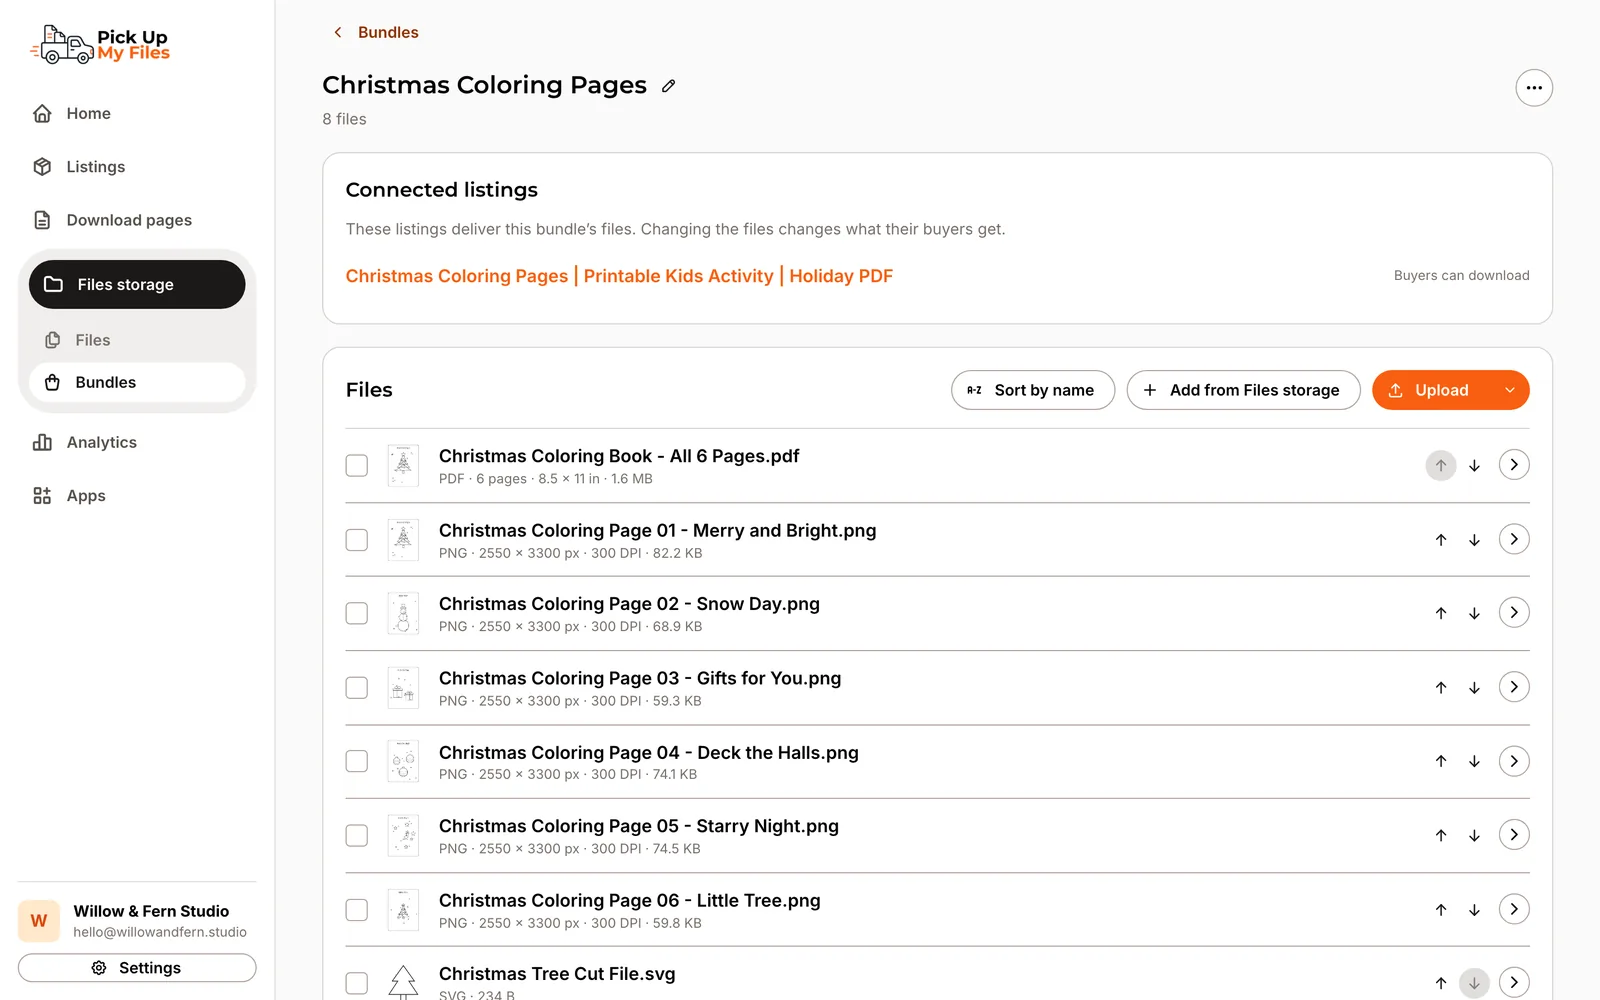The width and height of the screenshot is (1600, 1000).
Task: Click Add from Files storage button
Action: point(1243,390)
